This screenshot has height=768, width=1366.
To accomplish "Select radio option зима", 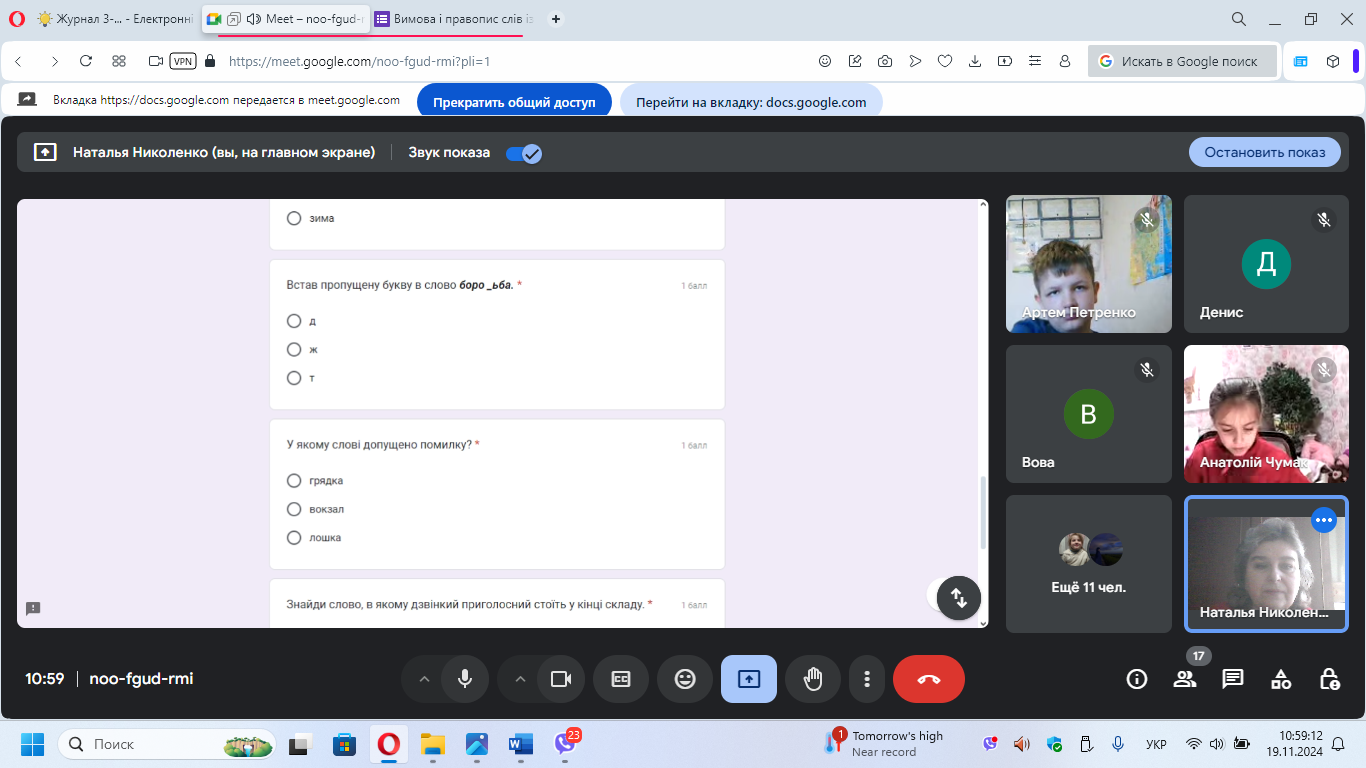I will [x=294, y=218].
